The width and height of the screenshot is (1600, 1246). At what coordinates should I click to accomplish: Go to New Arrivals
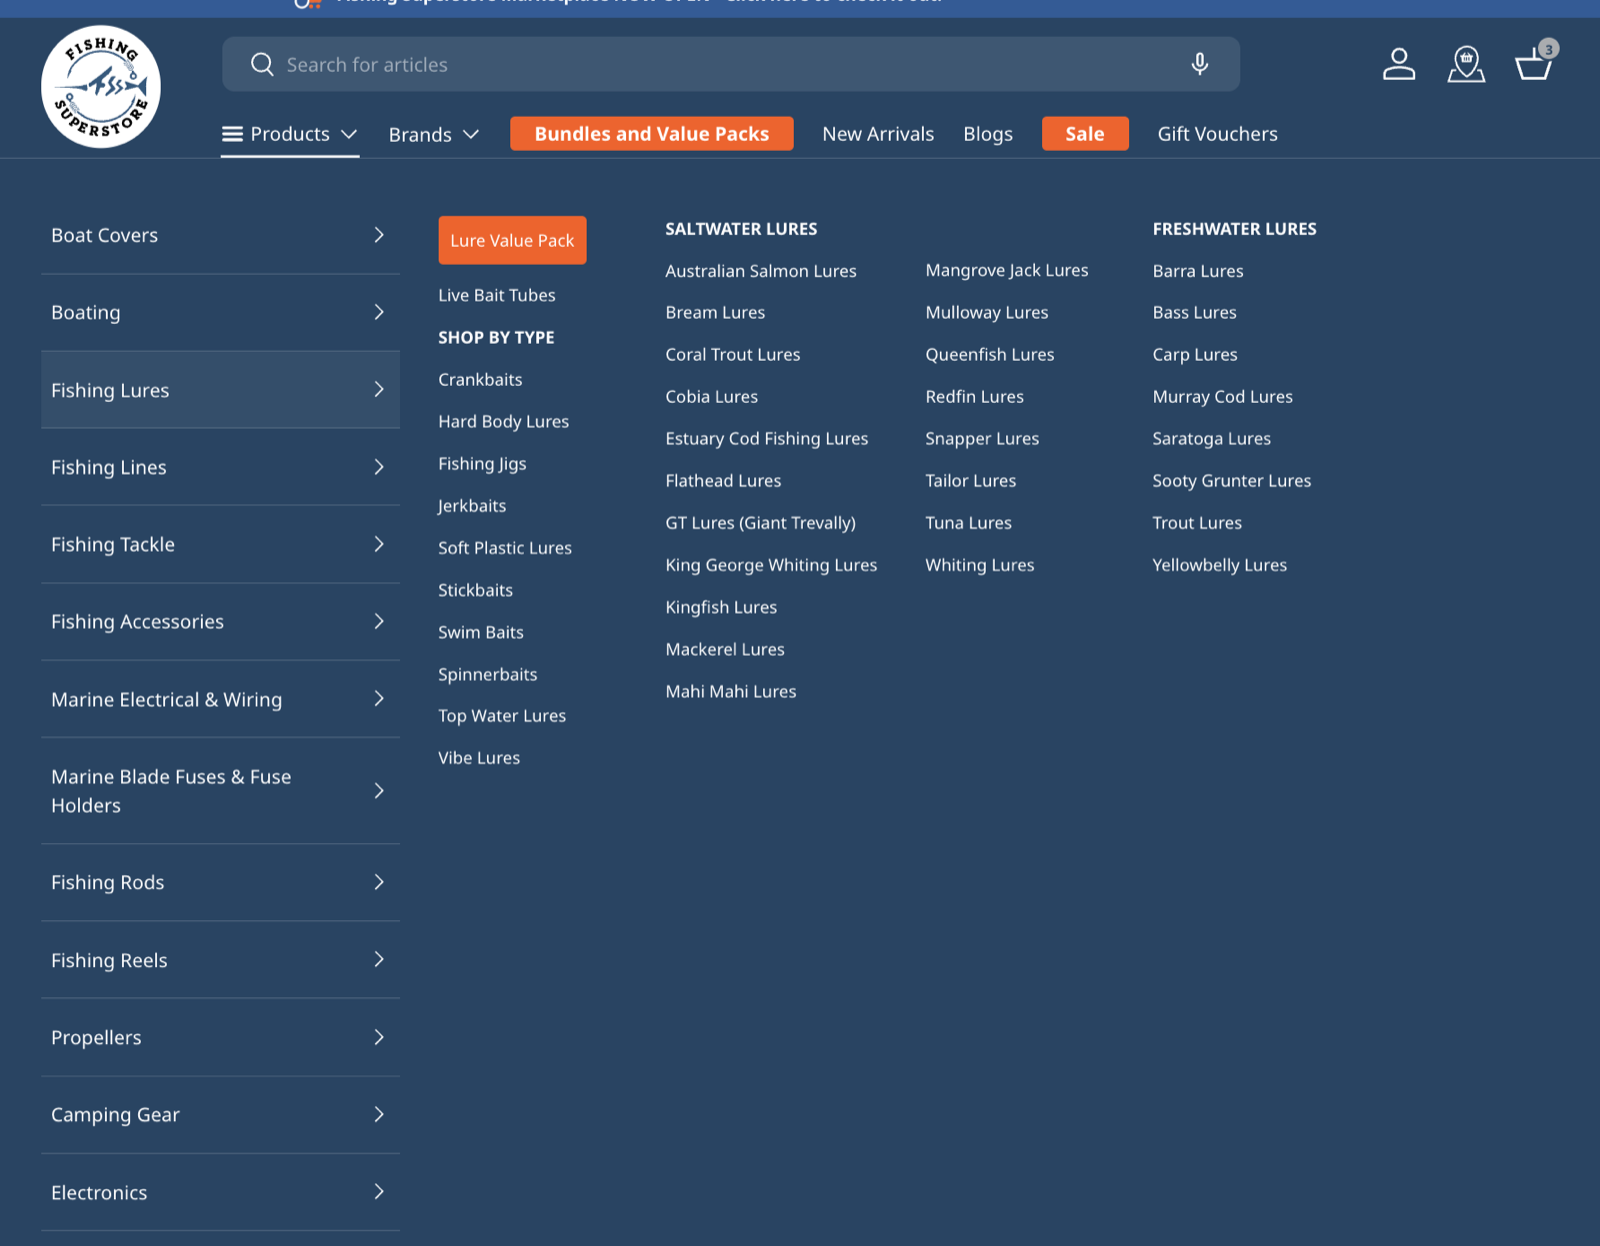pos(878,134)
